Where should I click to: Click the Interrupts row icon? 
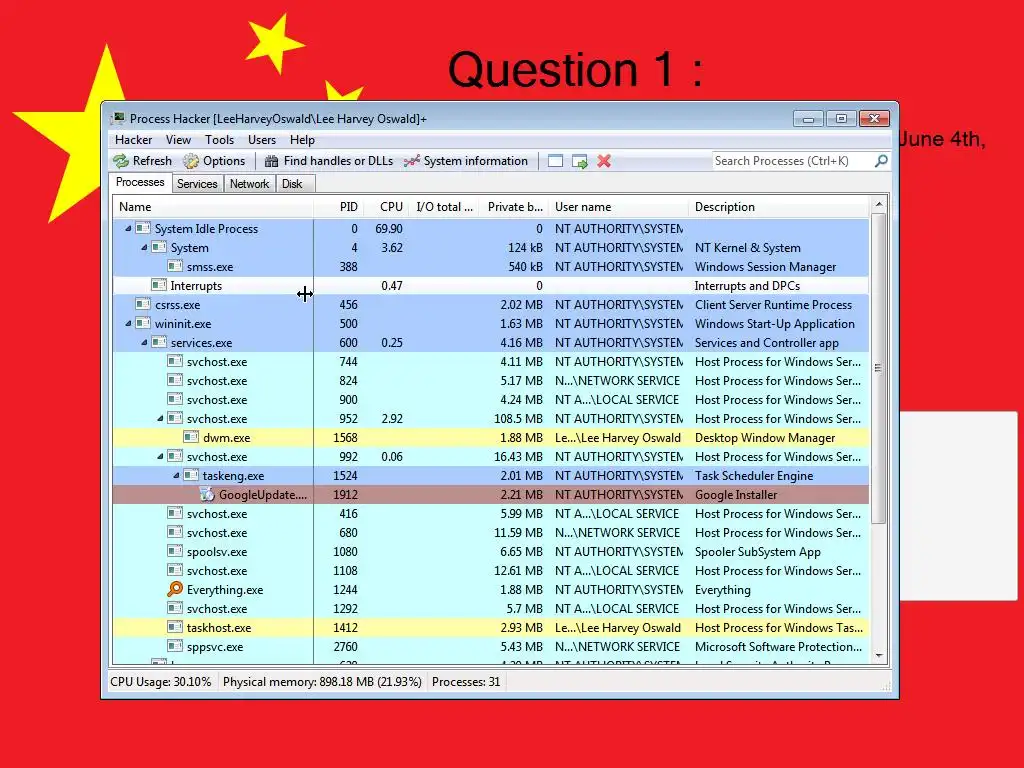click(159, 285)
